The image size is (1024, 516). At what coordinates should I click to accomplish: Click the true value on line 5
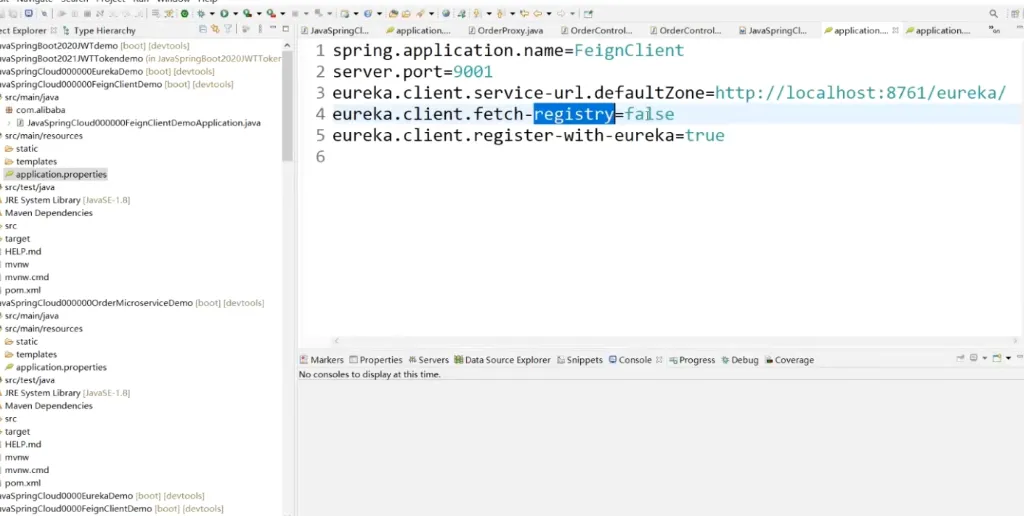tap(705, 135)
